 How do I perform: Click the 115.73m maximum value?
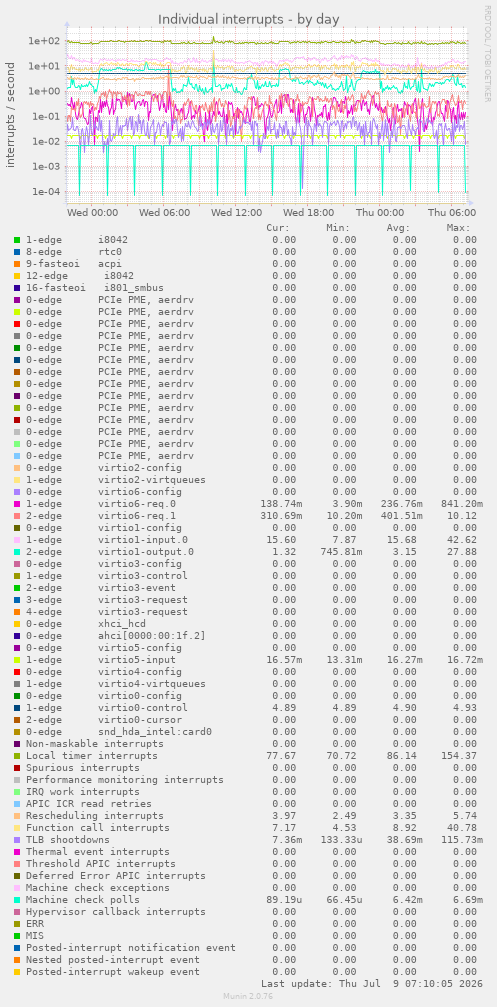coord(462,839)
